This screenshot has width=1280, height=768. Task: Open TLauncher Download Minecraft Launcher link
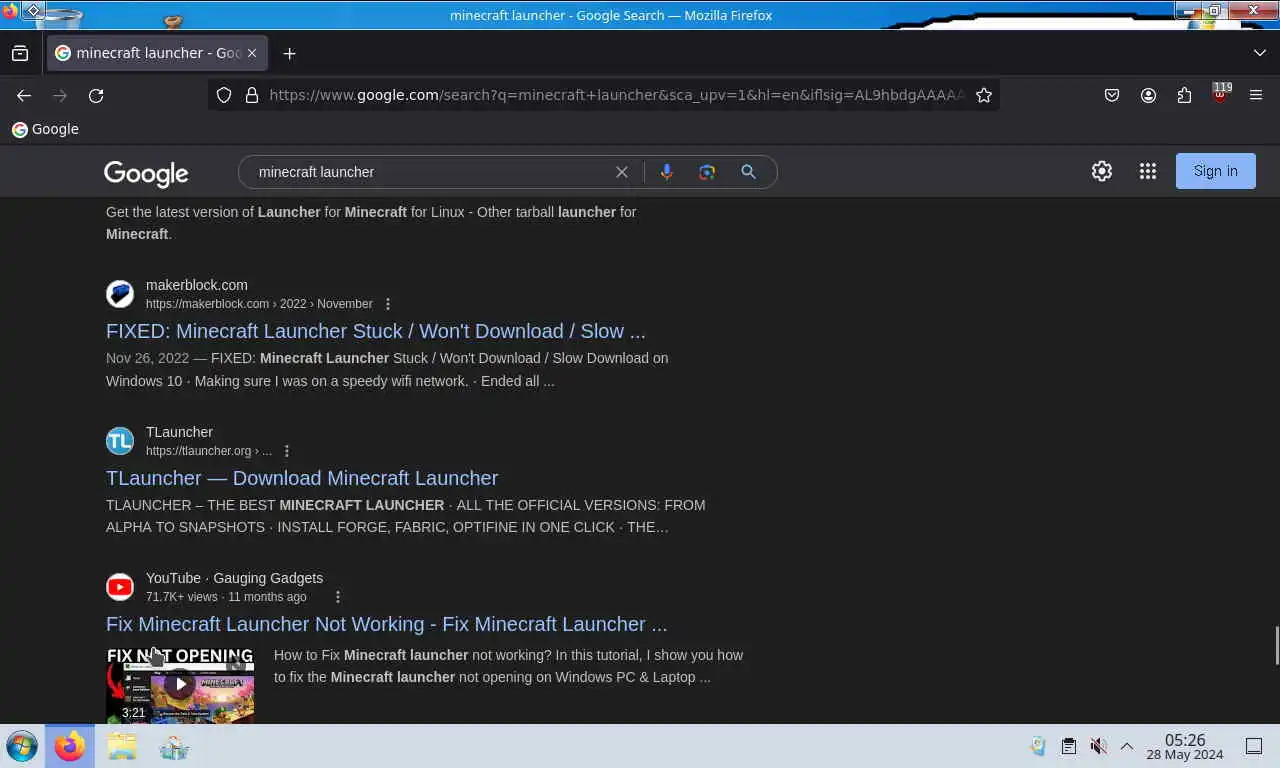(302, 478)
